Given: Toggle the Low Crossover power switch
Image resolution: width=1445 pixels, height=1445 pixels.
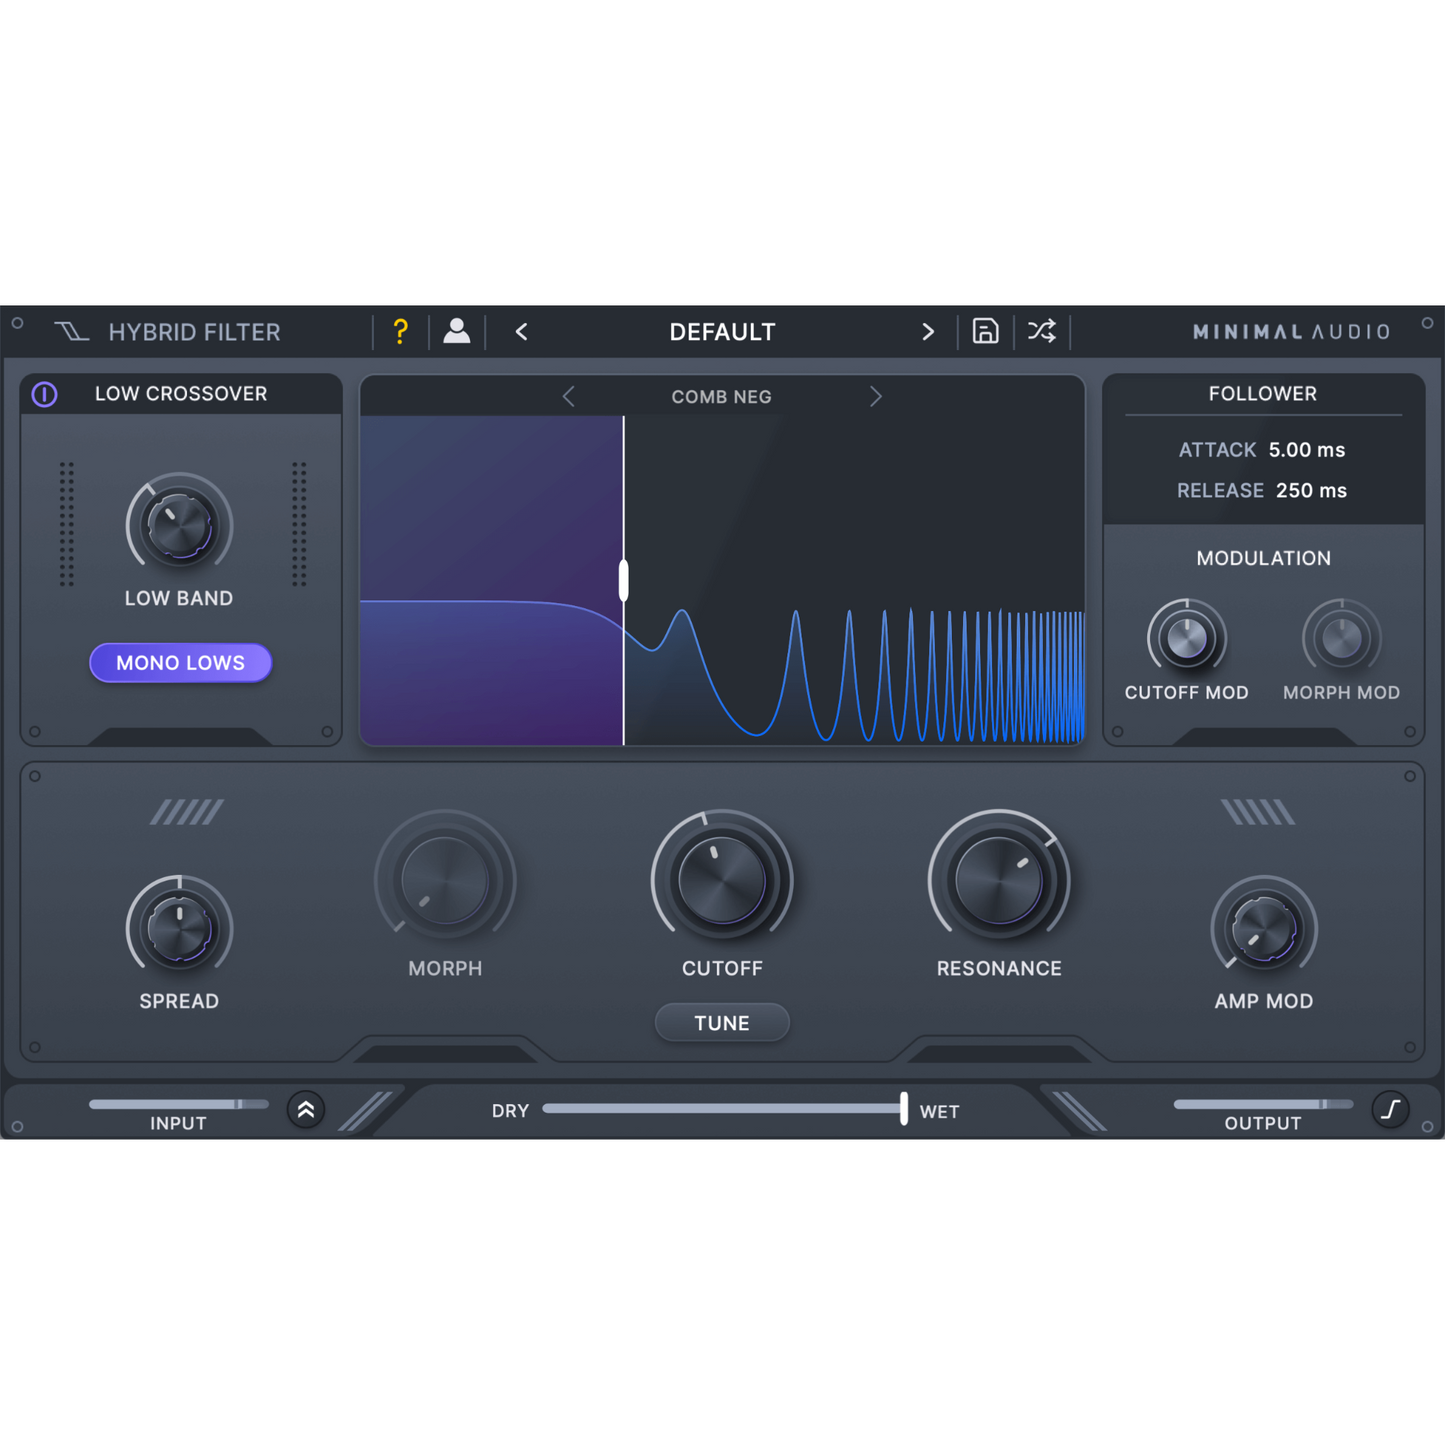Looking at the screenshot, I should [x=44, y=394].
